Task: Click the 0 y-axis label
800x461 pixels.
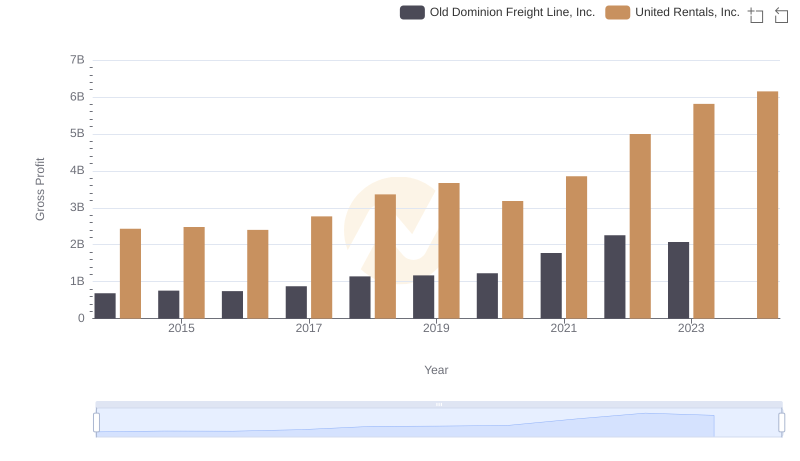Action: (81, 318)
